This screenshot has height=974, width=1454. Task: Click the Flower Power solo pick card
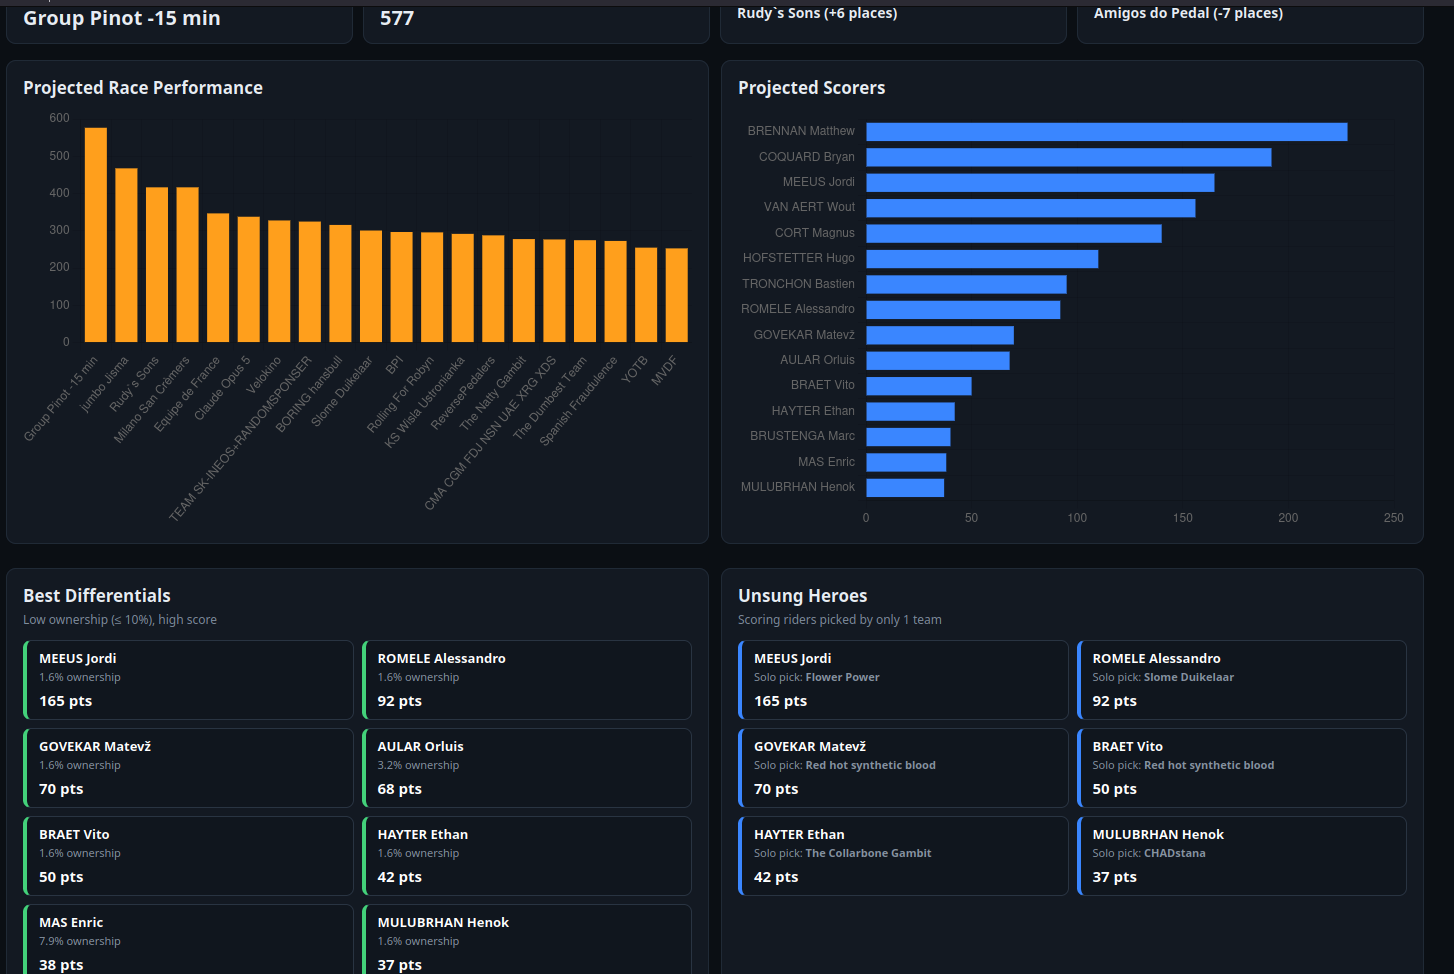click(x=903, y=680)
